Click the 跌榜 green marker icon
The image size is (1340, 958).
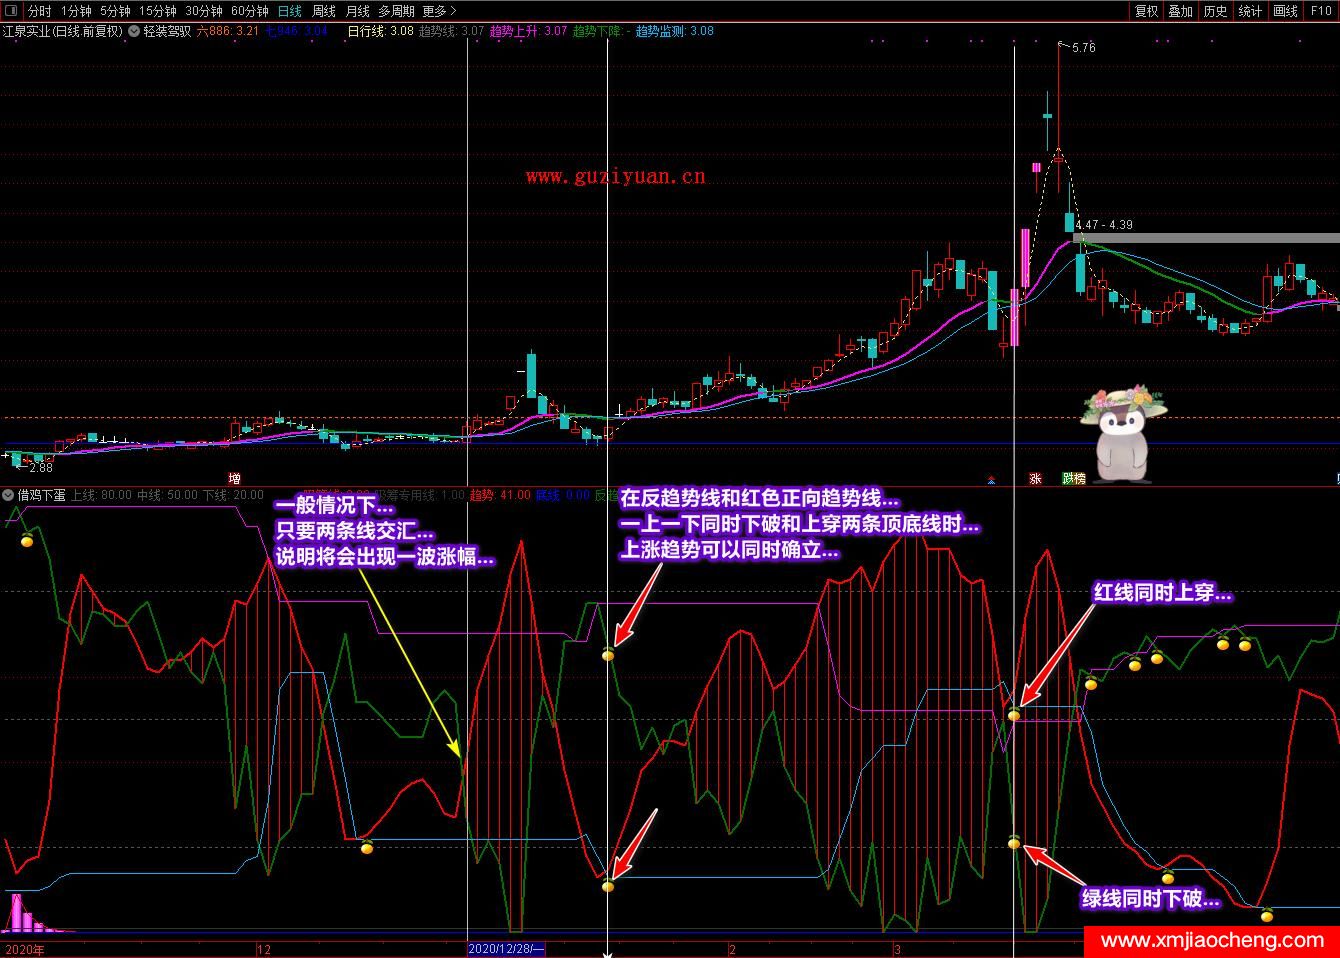tap(1074, 479)
